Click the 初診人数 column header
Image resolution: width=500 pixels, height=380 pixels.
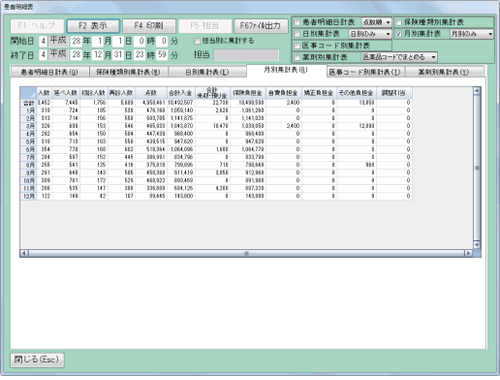click(x=93, y=93)
